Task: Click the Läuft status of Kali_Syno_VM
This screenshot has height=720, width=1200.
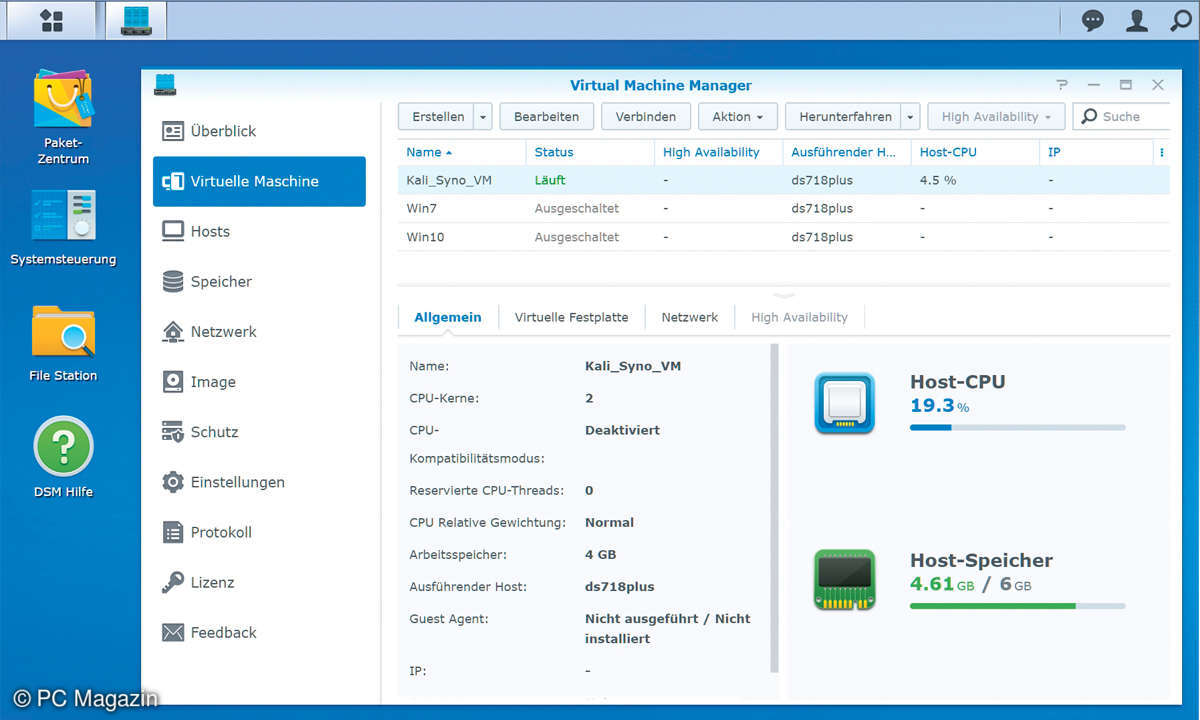Action: coord(550,180)
